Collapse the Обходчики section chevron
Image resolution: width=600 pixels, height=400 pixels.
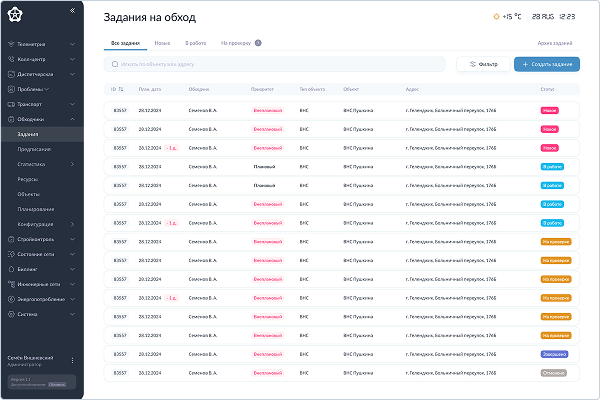[x=72, y=119]
